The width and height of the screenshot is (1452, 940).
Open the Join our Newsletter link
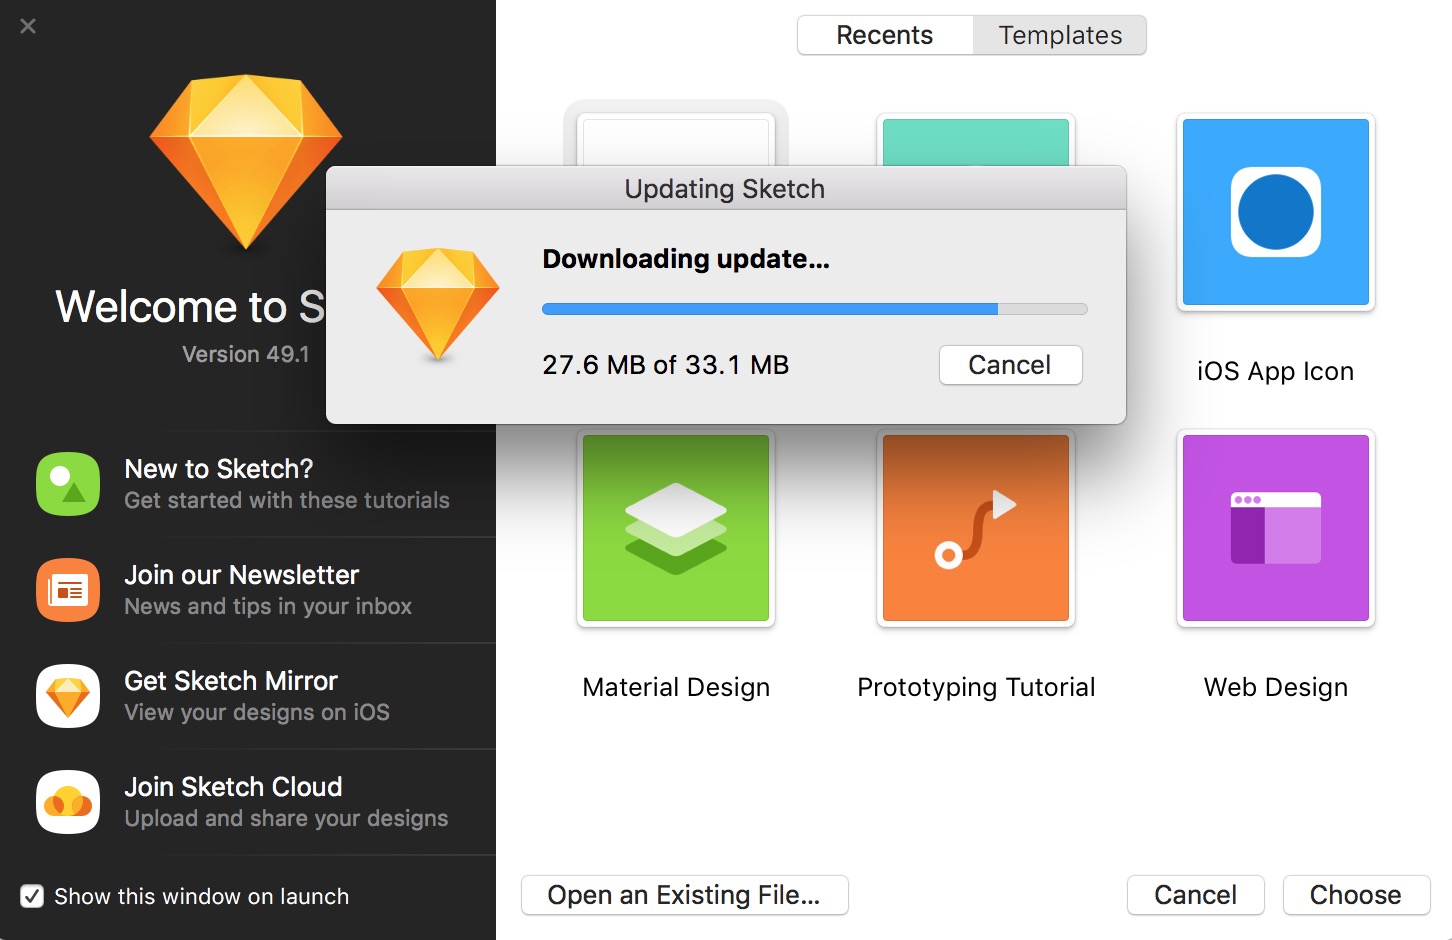[241, 575]
